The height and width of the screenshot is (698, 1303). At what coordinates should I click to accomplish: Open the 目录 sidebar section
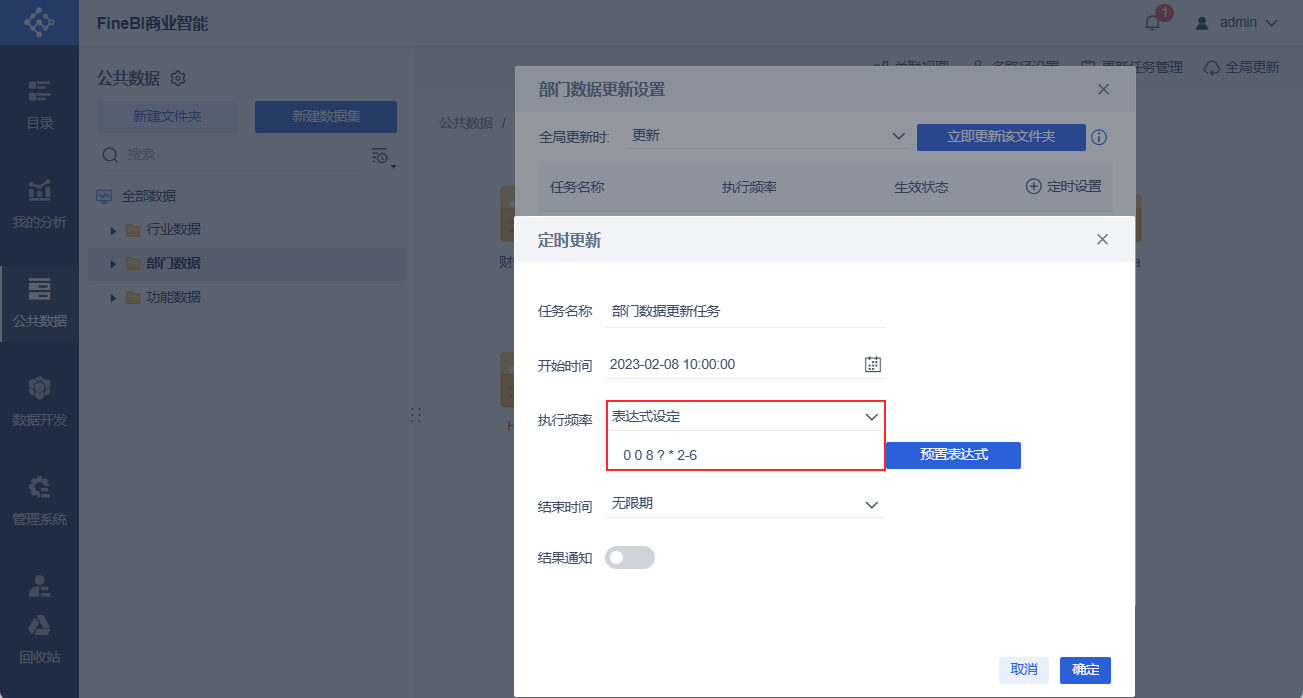[x=39, y=105]
